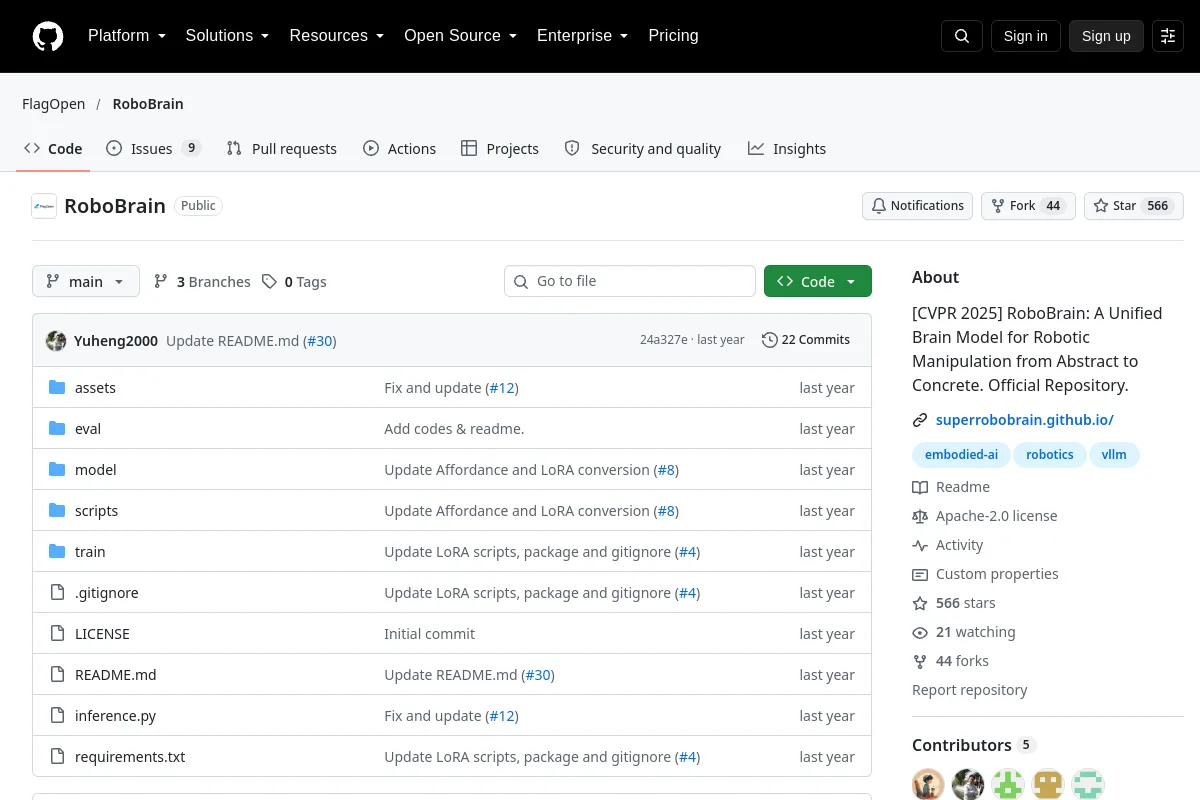Viewport: 1200px width, 800px height.
Task: Select the embodied-ai topic tag
Action: [961, 455]
